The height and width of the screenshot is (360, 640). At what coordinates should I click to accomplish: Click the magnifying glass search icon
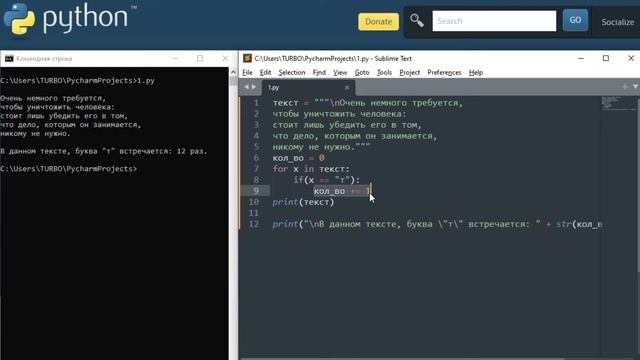pos(417,20)
